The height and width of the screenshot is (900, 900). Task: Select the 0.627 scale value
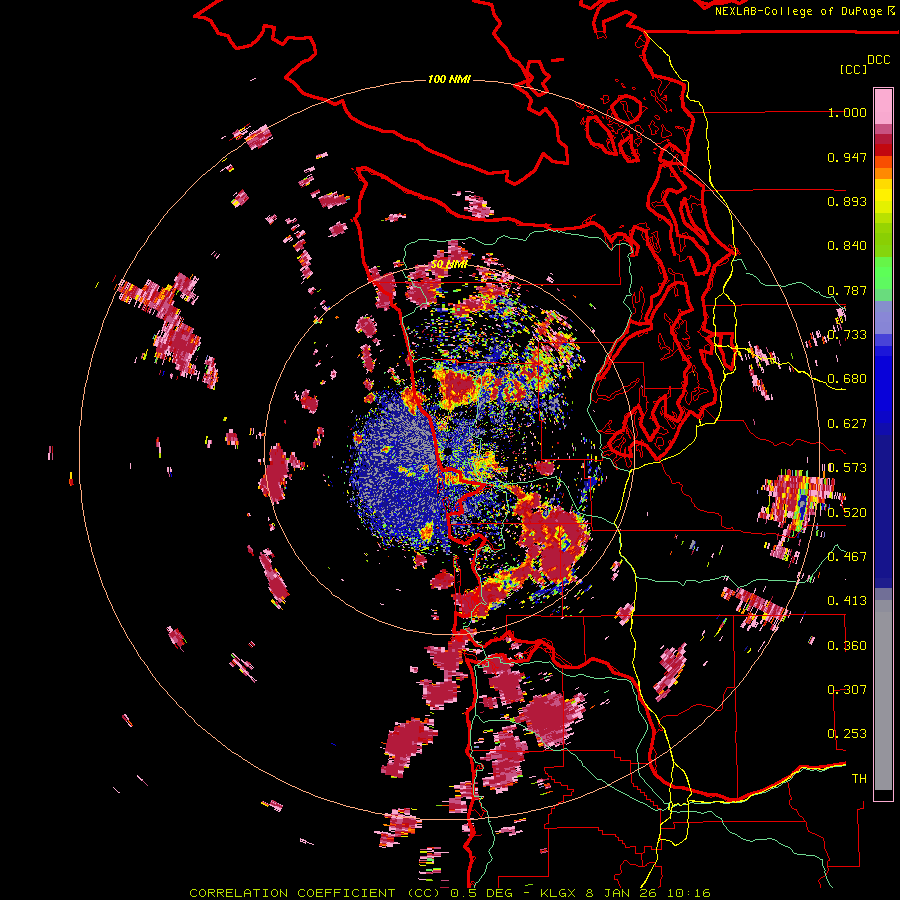tap(847, 424)
